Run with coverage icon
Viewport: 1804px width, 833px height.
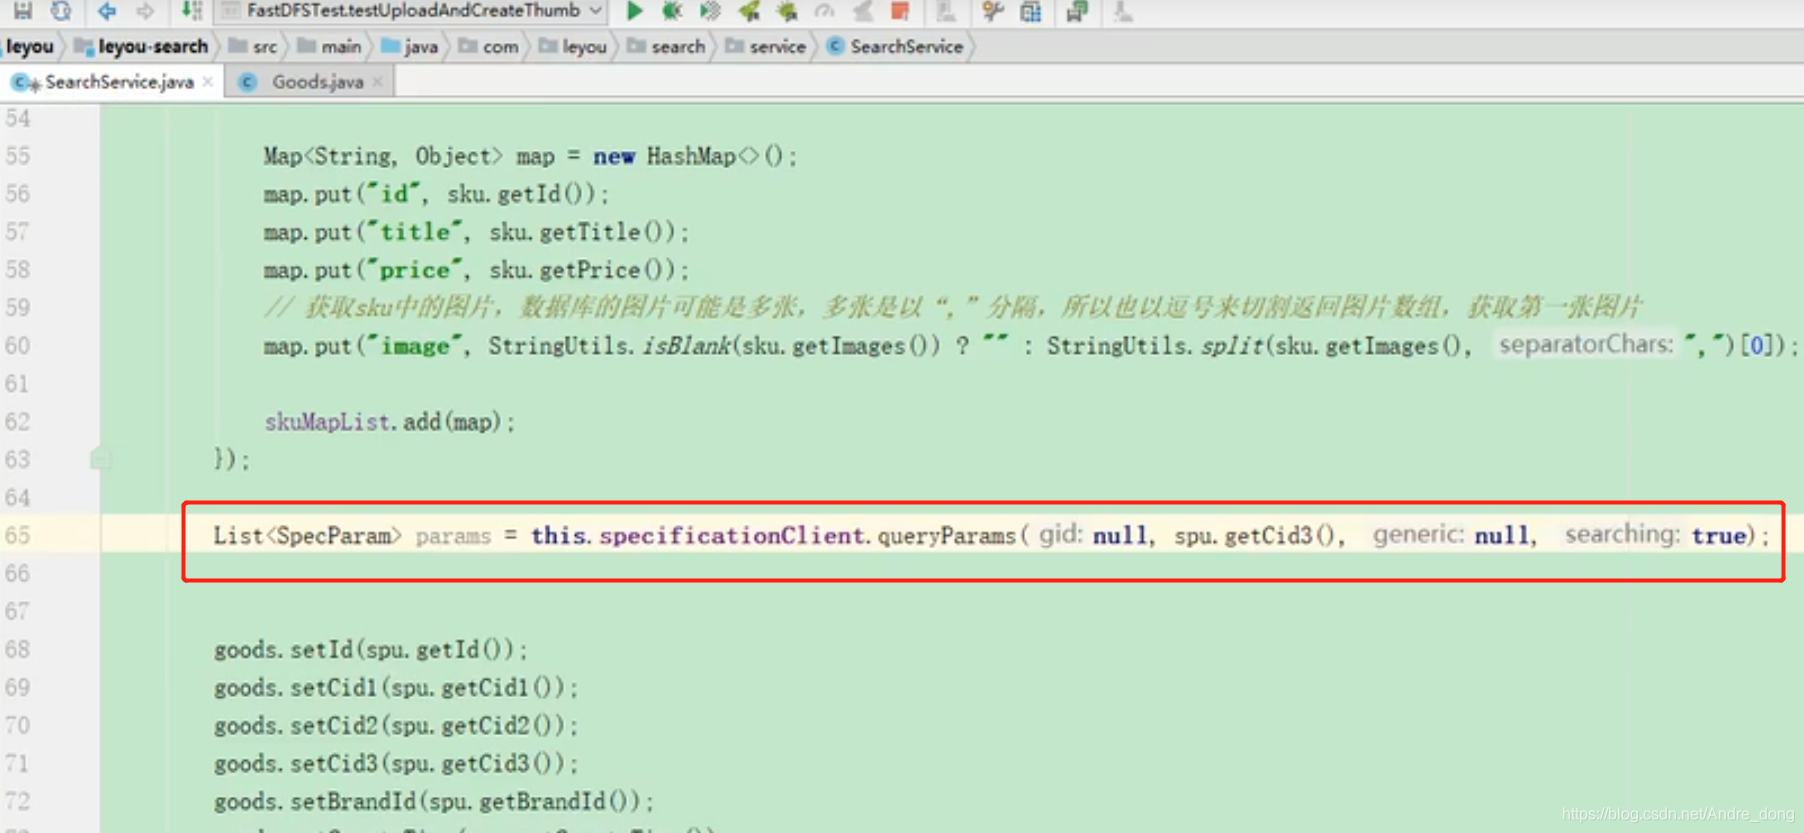(x=710, y=11)
